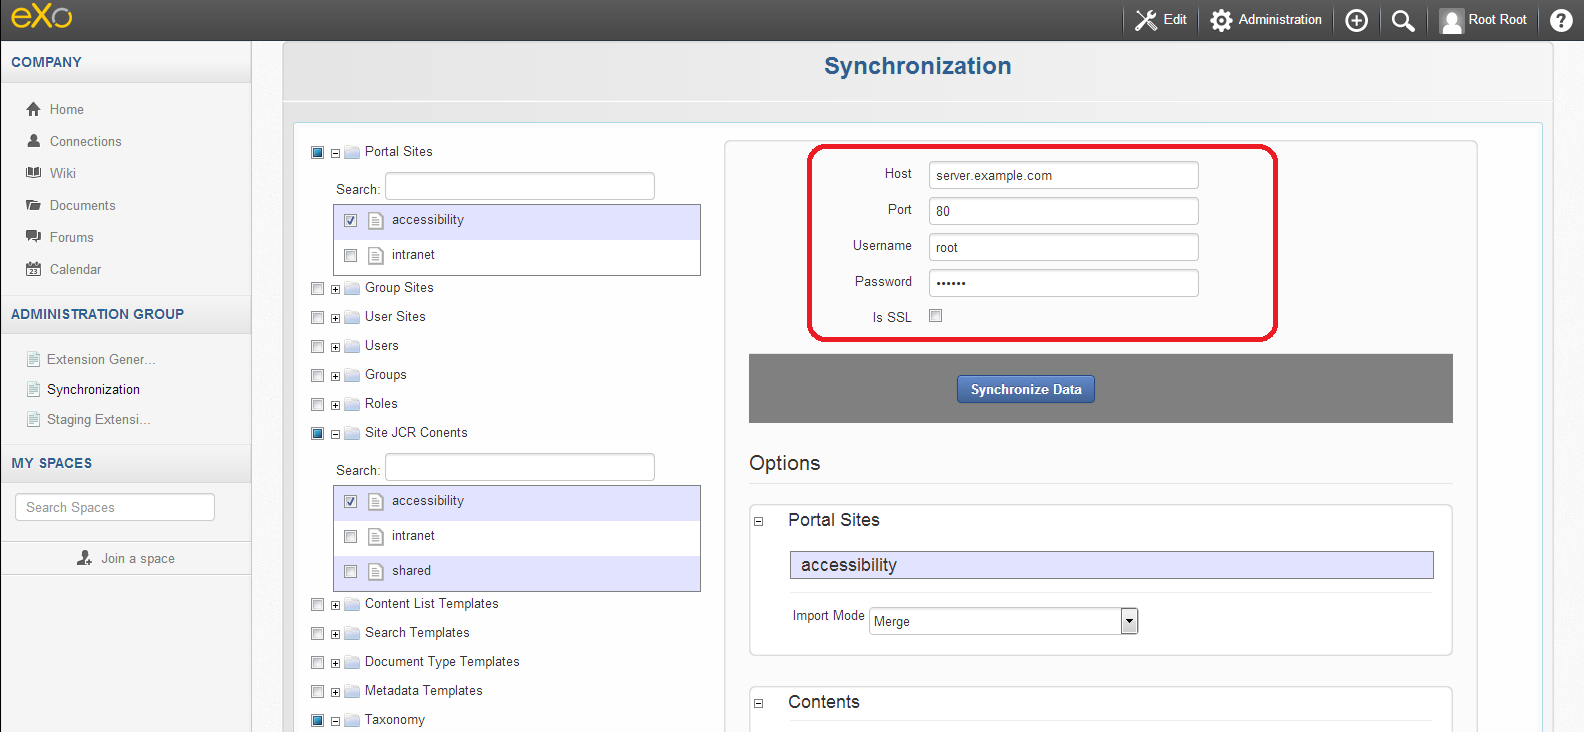Click the Password input field

click(x=1063, y=283)
